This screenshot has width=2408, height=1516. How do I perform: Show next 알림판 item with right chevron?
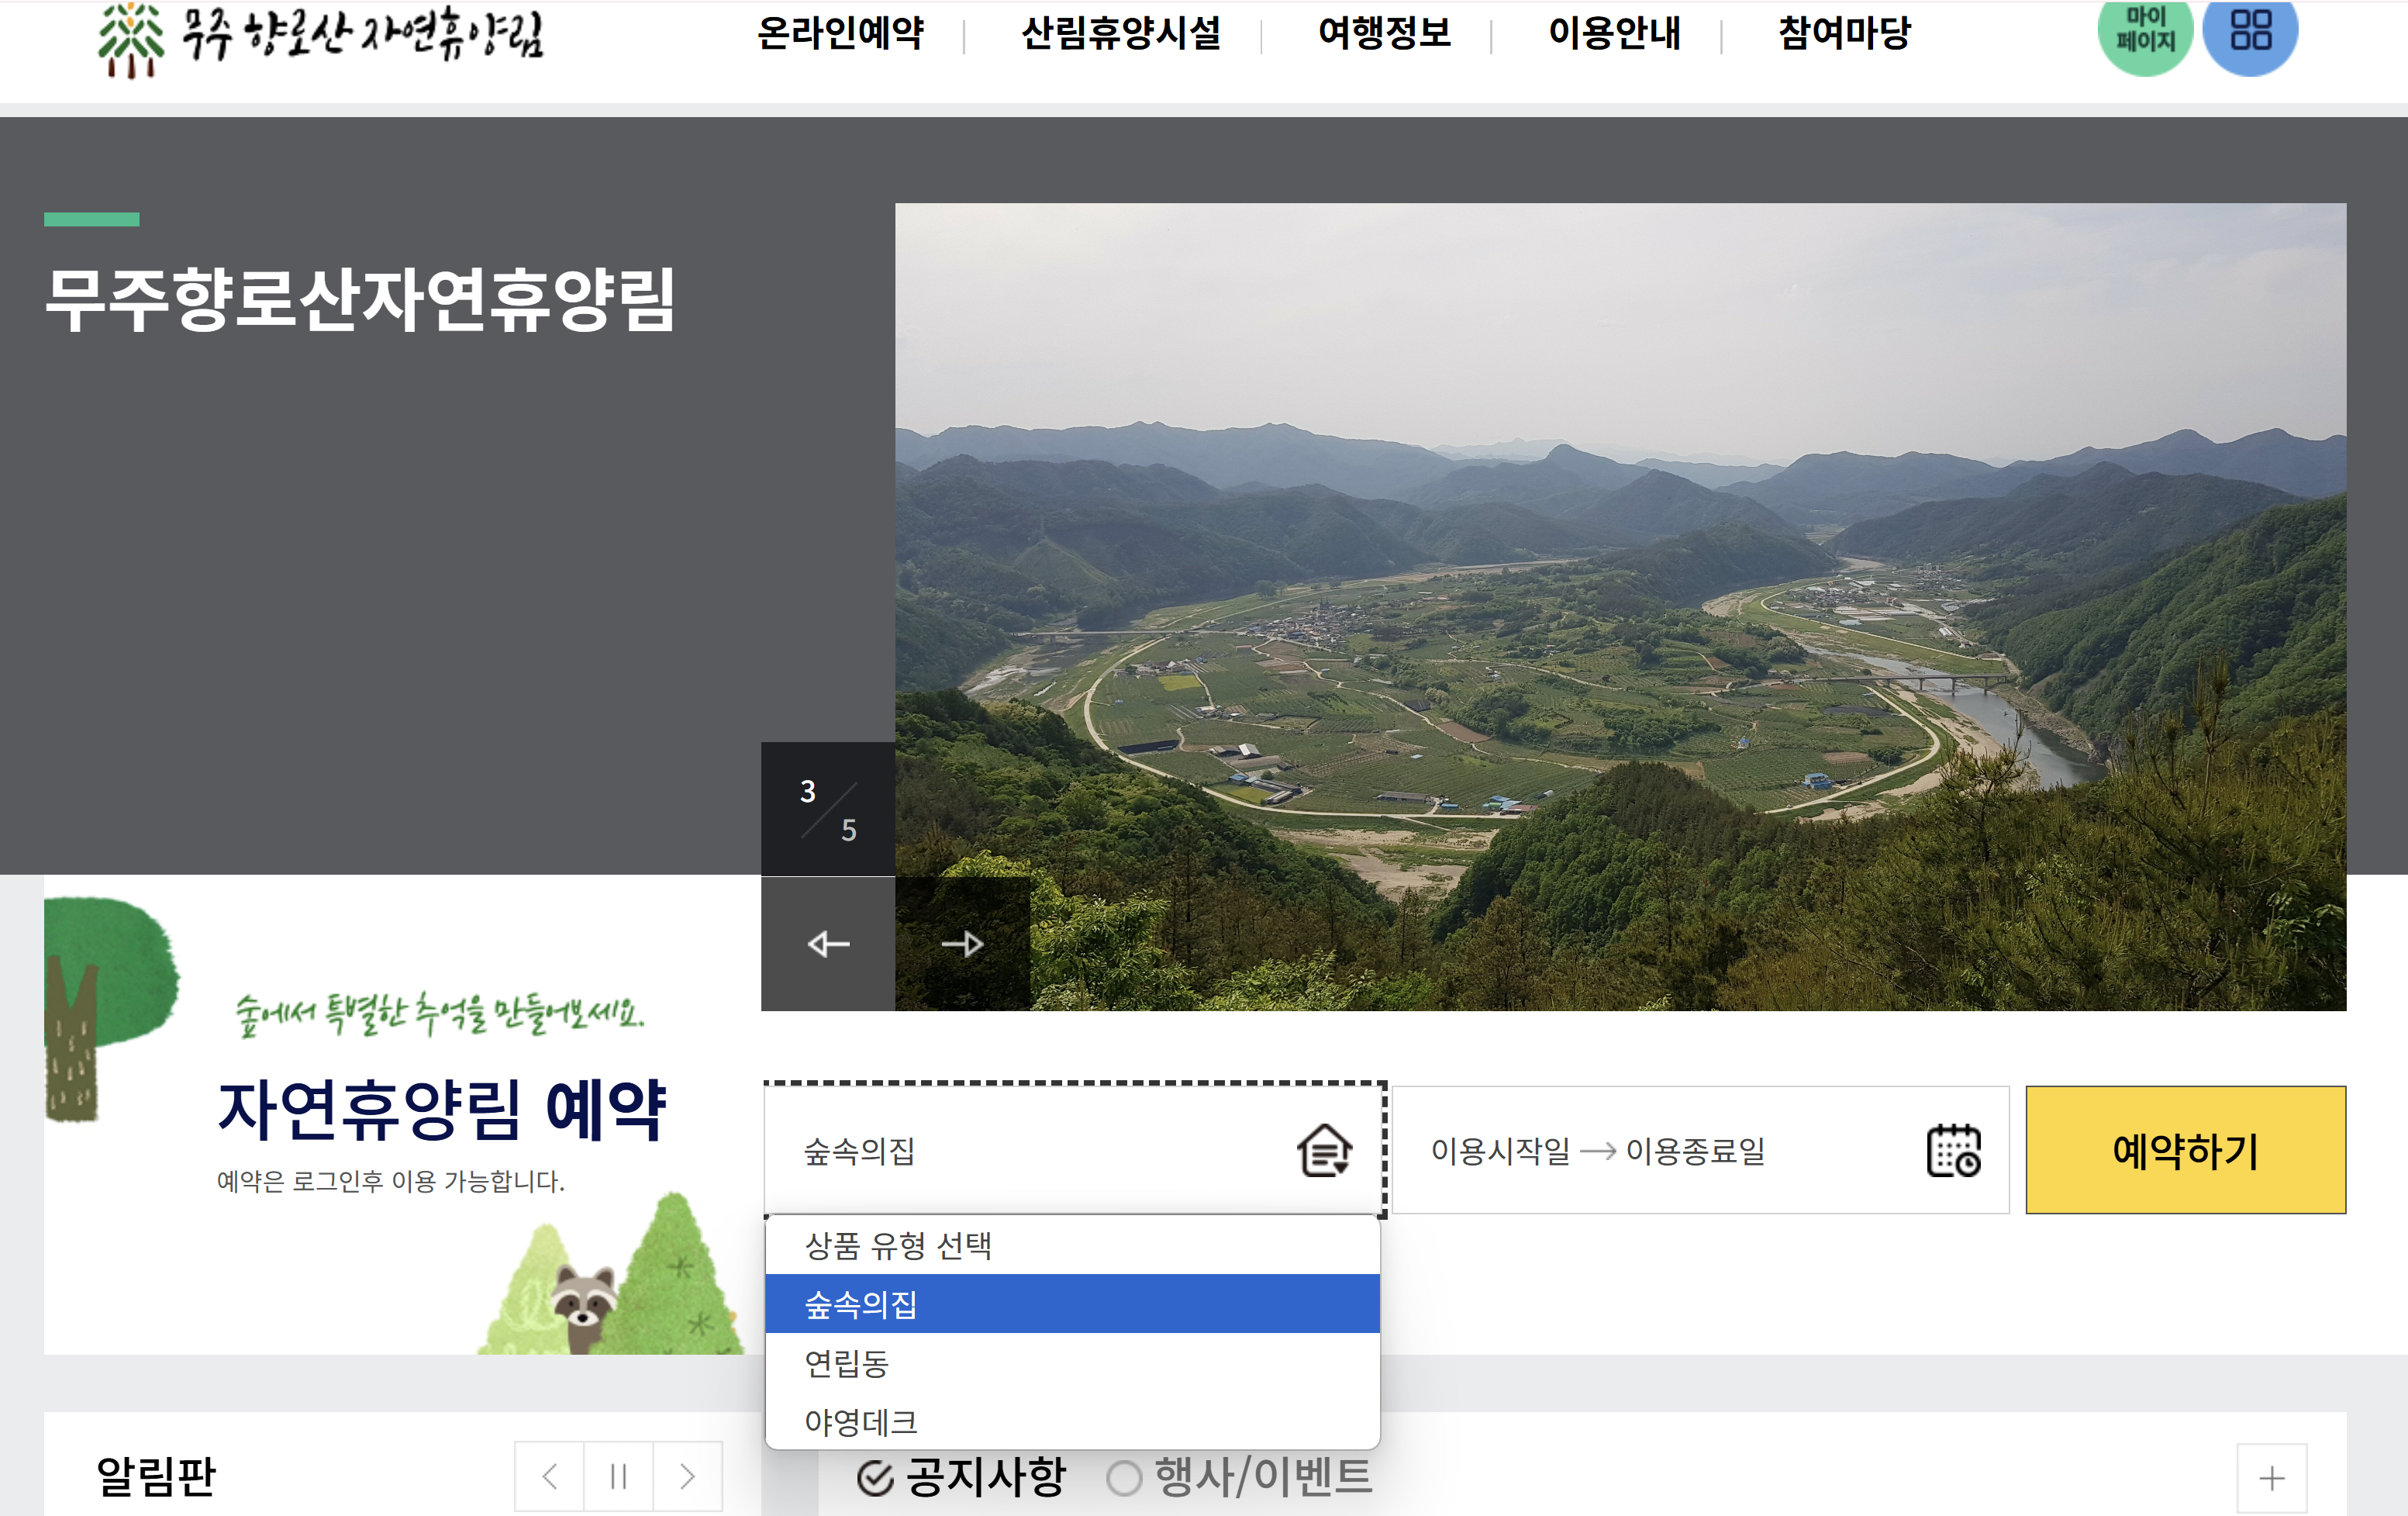click(687, 1476)
